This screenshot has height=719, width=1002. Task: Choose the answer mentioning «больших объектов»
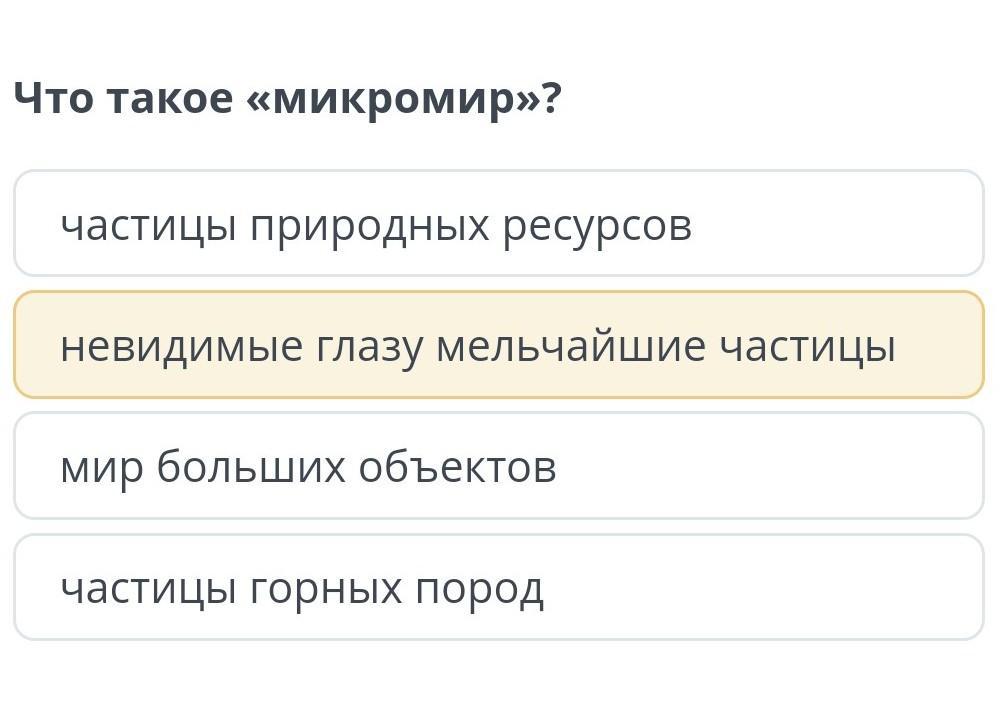[498, 466]
